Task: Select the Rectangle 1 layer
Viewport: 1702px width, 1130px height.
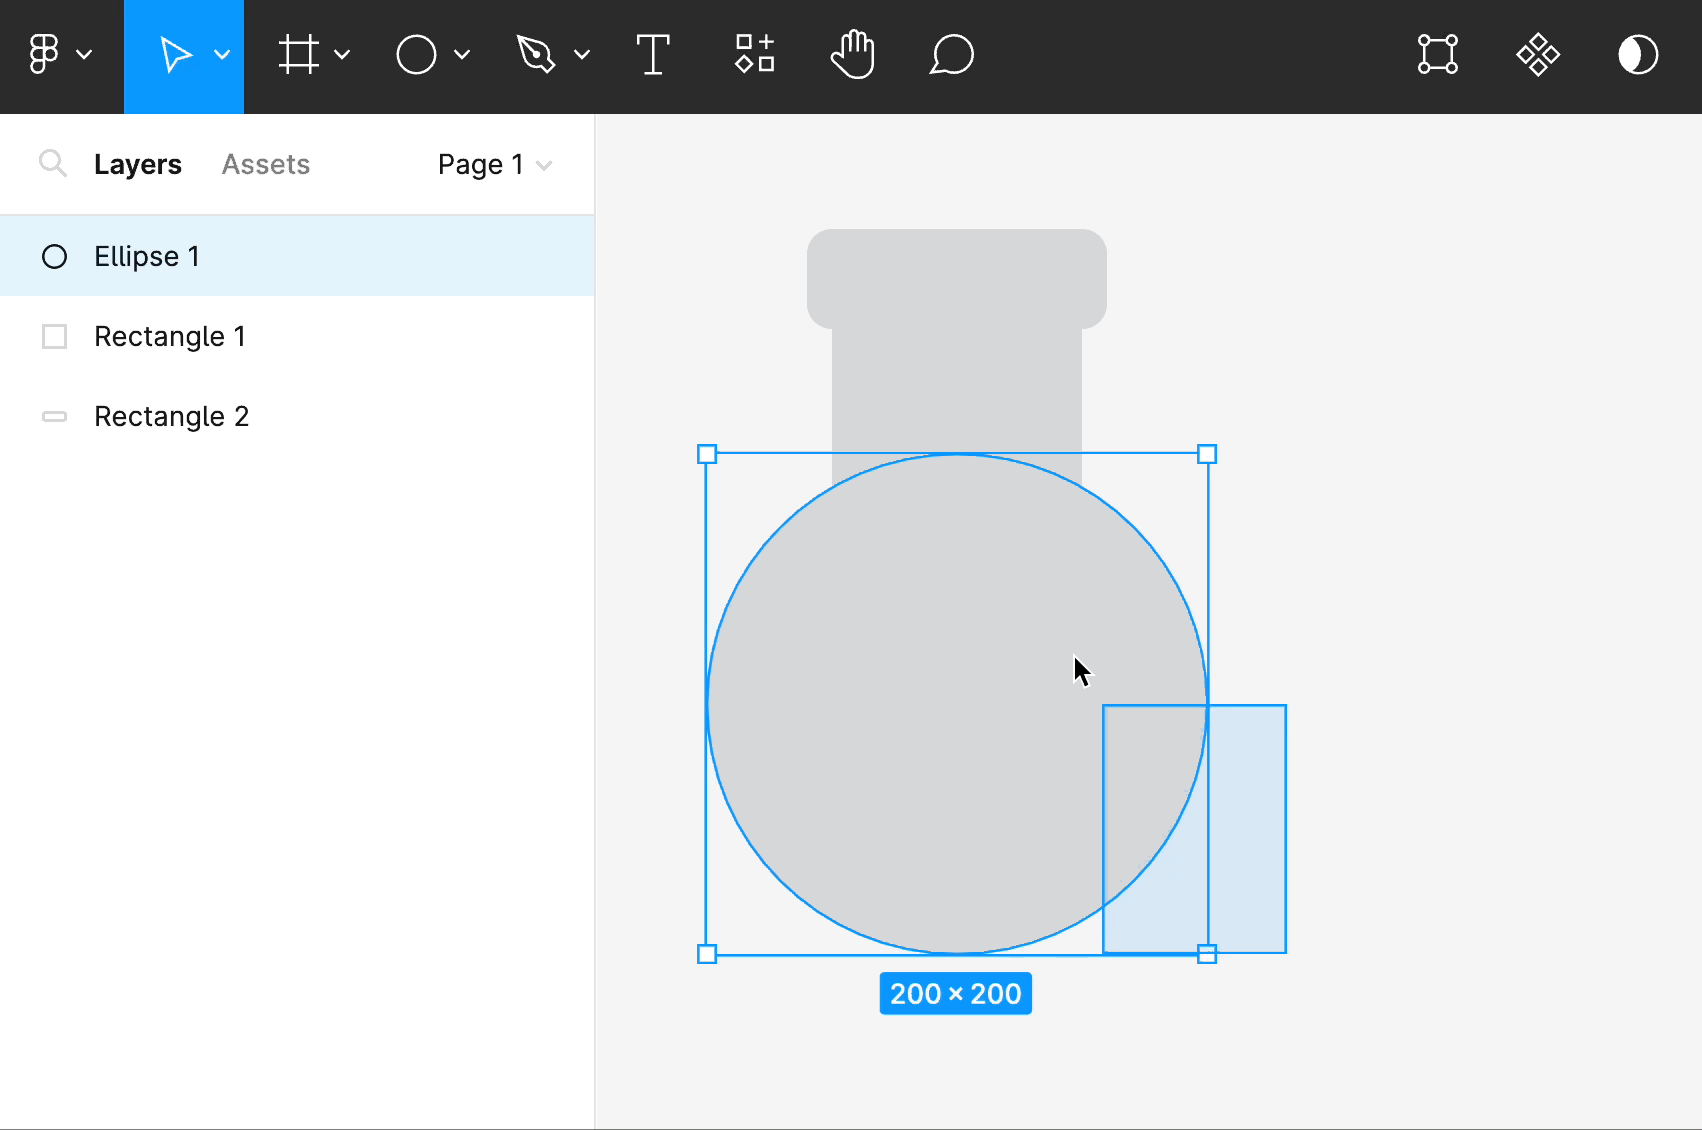Action: tap(170, 336)
